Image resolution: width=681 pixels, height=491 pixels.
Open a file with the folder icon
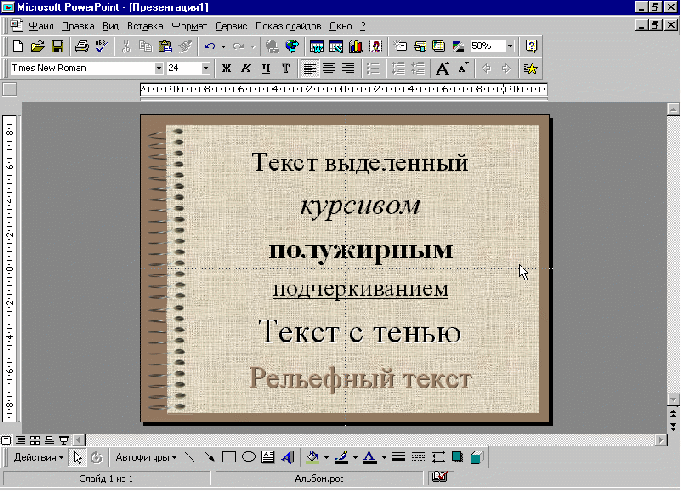pos(37,46)
